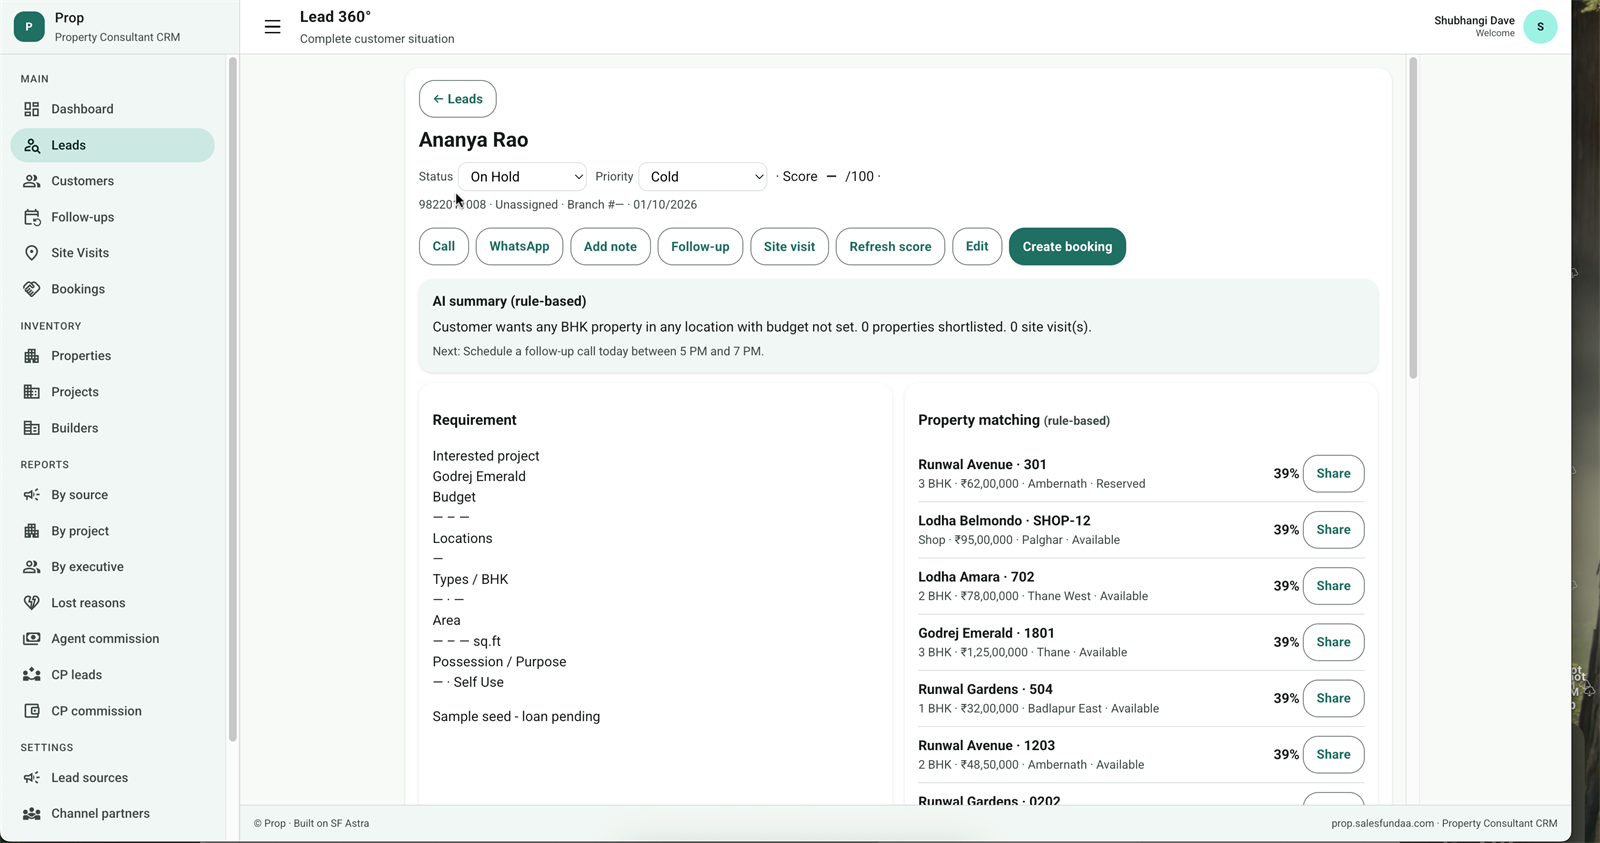This screenshot has height=843, width=1600.
Task: Click the CP leads group icon
Action: (x=32, y=675)
